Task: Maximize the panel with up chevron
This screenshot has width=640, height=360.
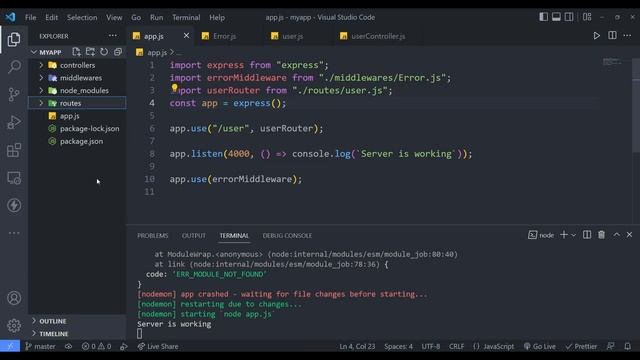Action: (x=616, y=235)
